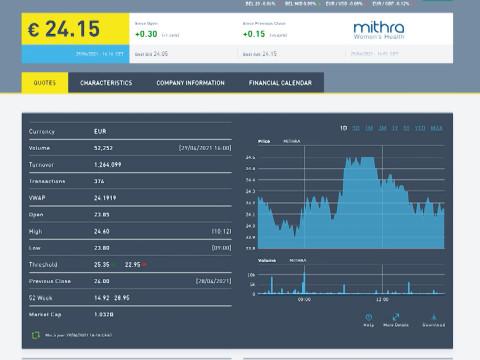Click the lower Threshold value 22.95
The image size is (480, 360).
pyautogui.click(x=133, y=264)
